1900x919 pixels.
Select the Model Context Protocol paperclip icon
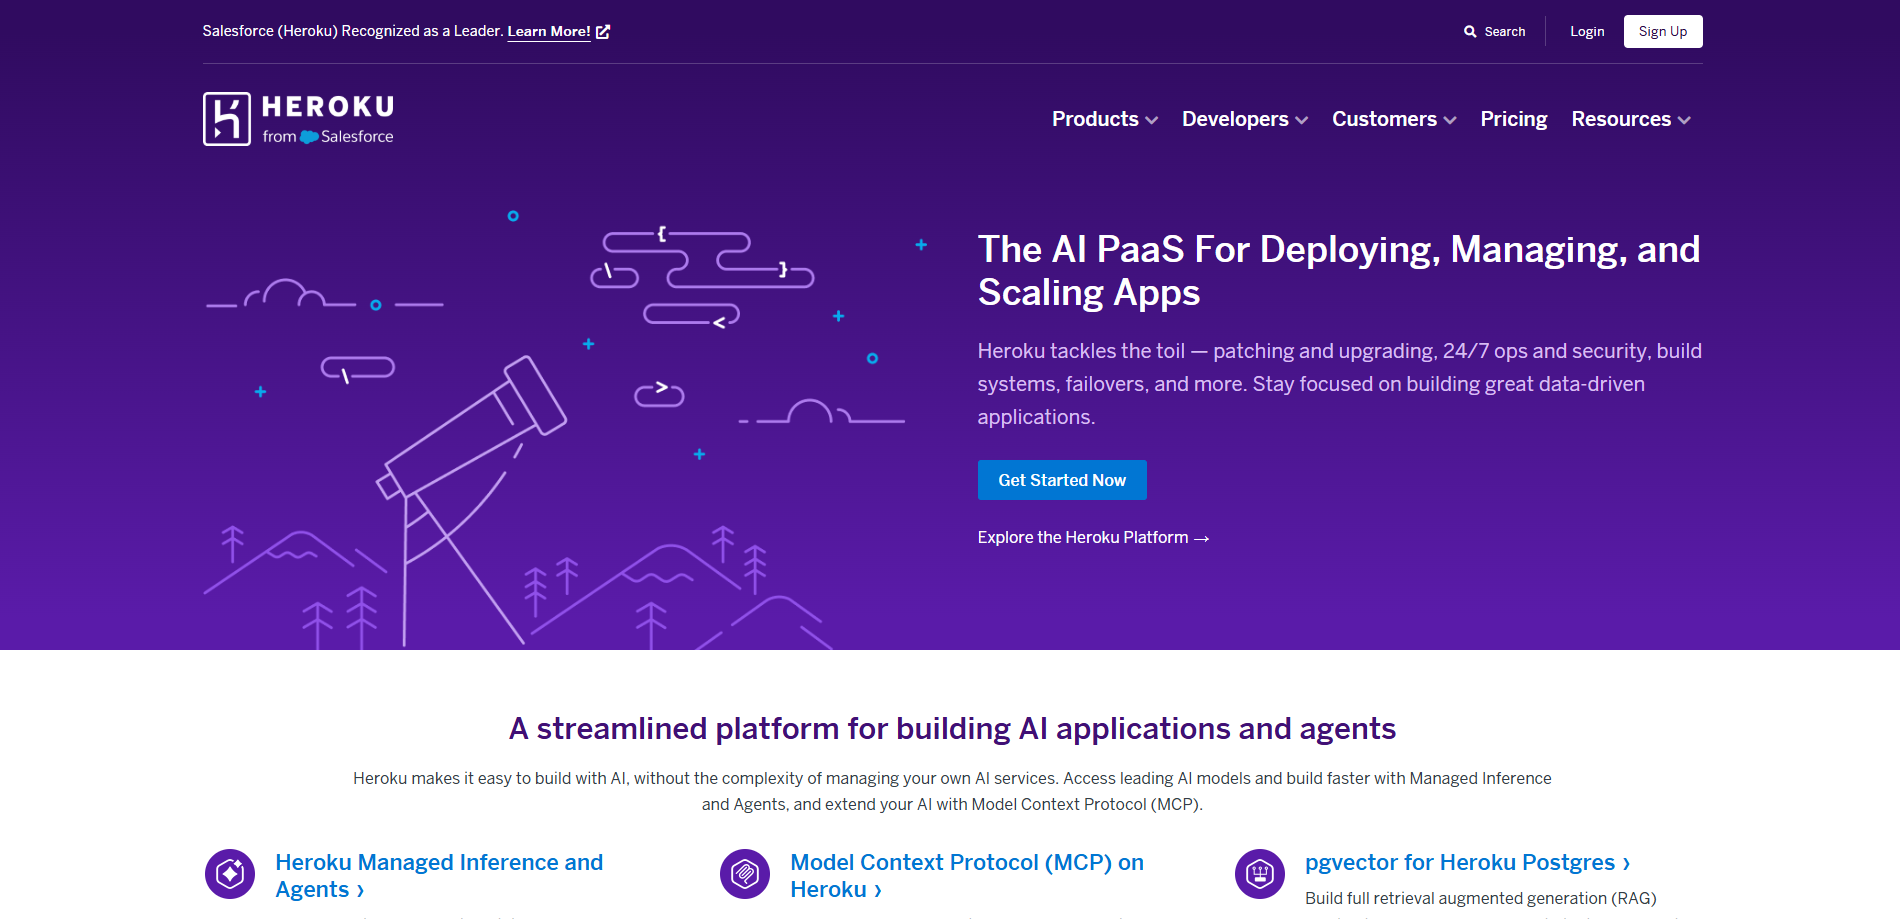coord(744,873)
